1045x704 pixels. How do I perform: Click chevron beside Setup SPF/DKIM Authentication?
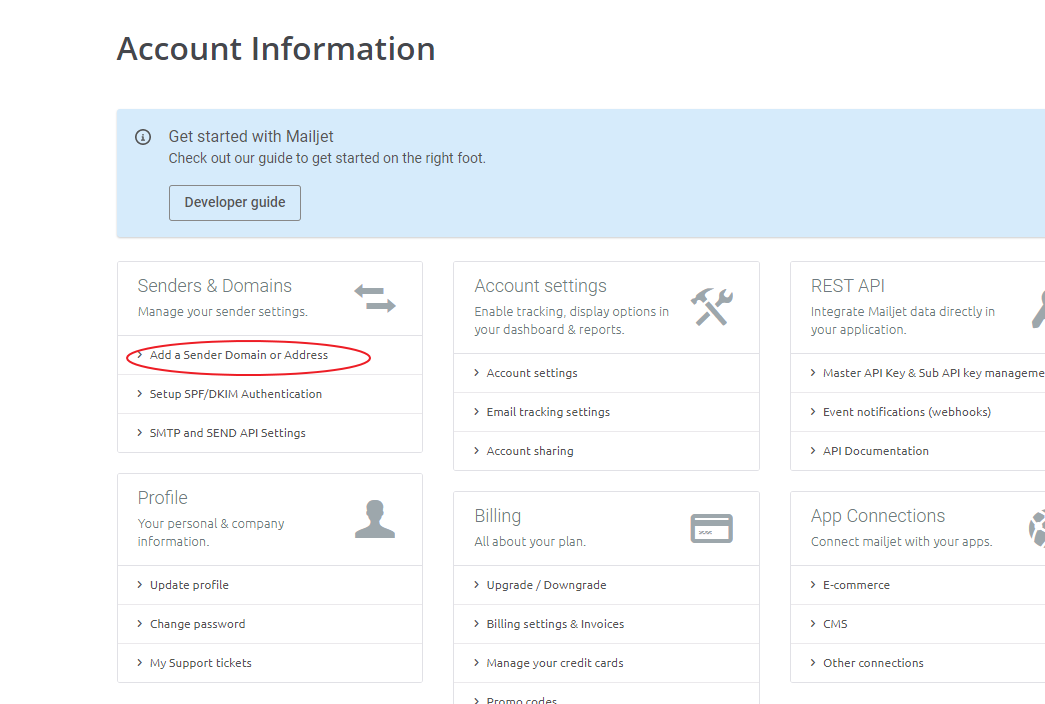coord(139,394)
